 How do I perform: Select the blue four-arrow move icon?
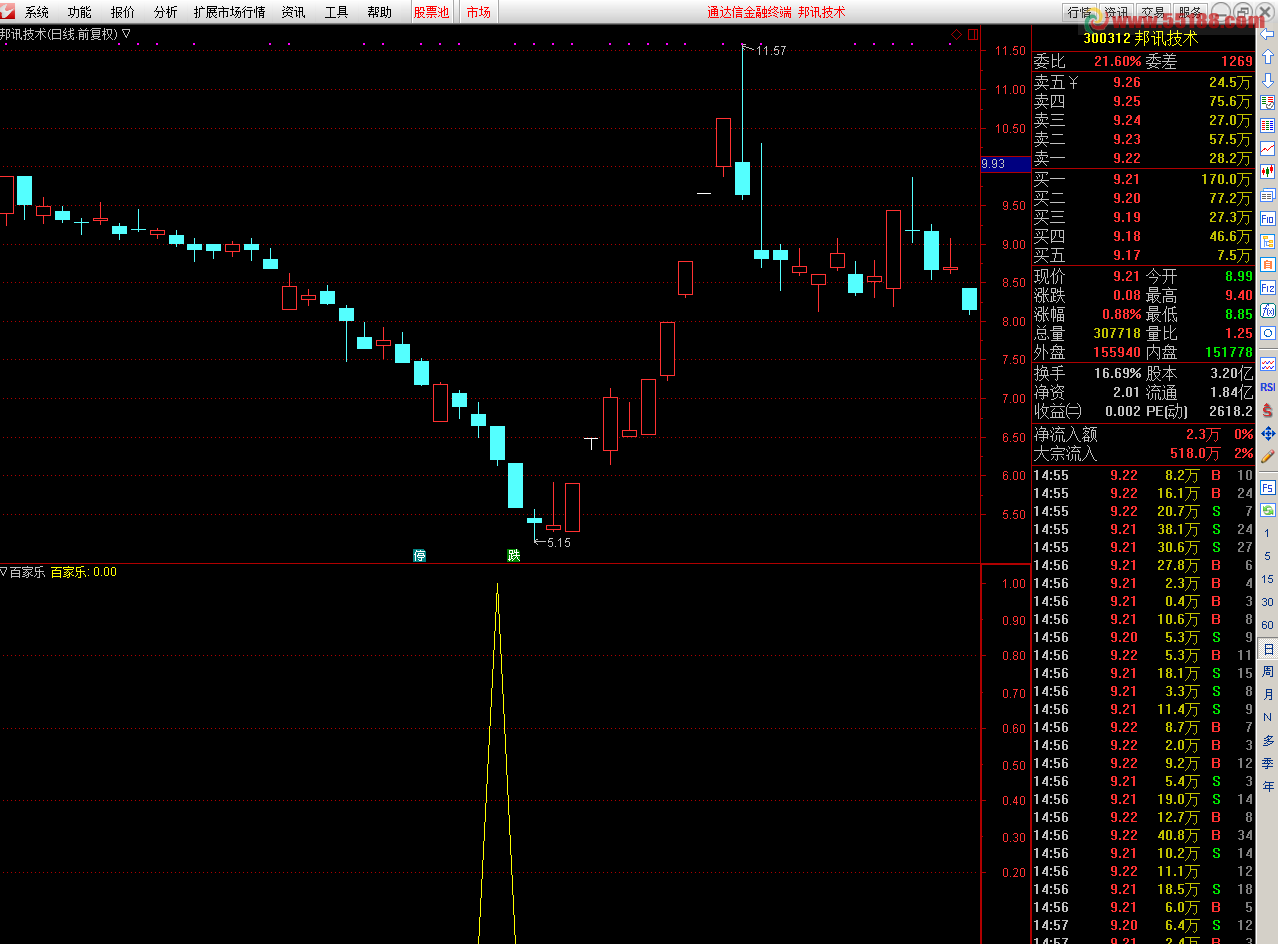point(1267,433)
